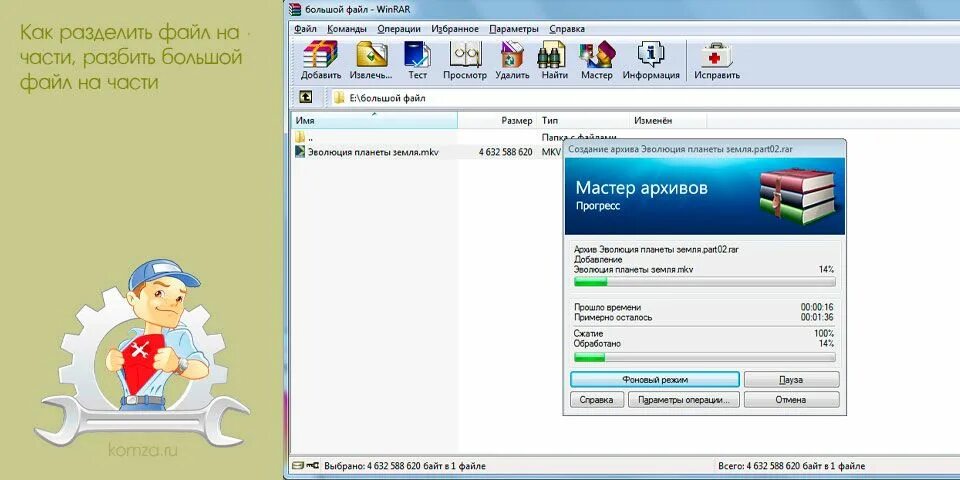Click the parent folder '..' entry
The width and height of the screenshot is (960, 480).
click(304, 137)
